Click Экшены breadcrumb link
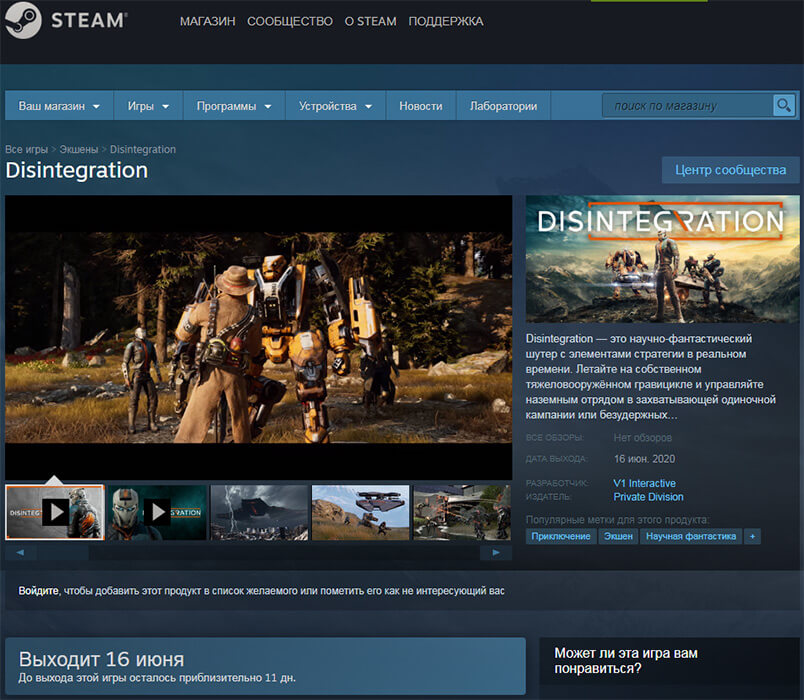 78,149
